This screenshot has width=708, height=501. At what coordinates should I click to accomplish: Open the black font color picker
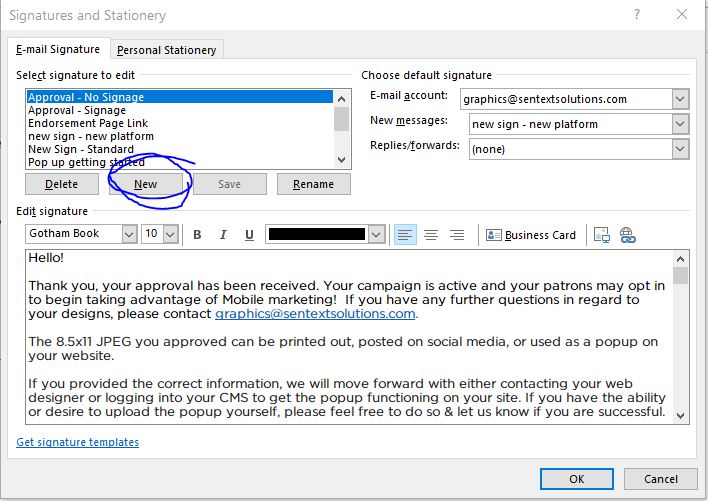[376, 234]
